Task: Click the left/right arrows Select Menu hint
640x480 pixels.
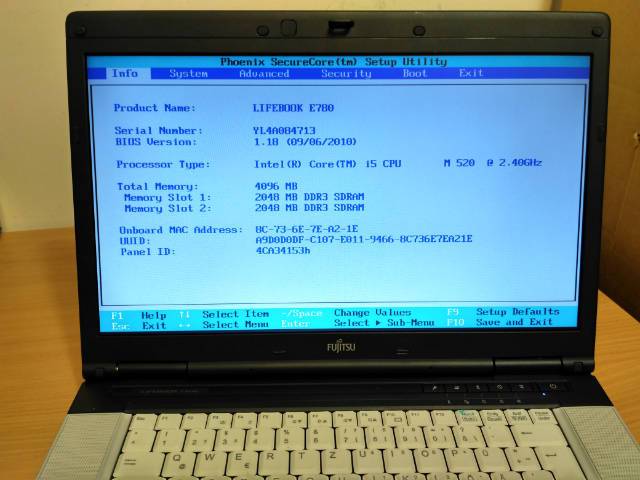Action: [x=224, y=325]
